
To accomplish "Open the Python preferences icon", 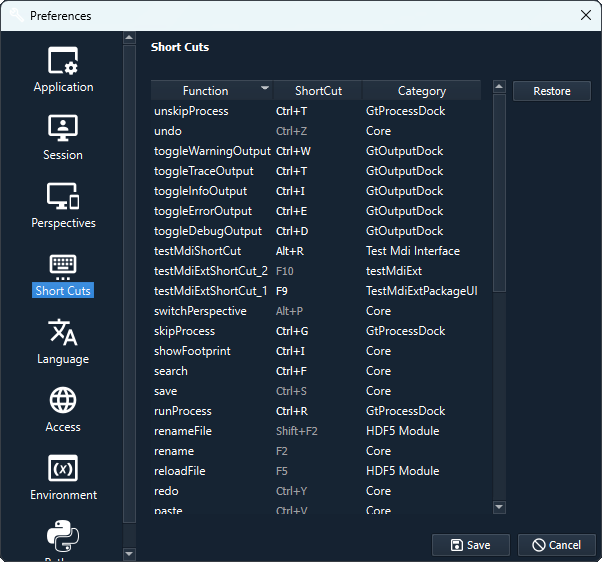I will pos(63,536).
